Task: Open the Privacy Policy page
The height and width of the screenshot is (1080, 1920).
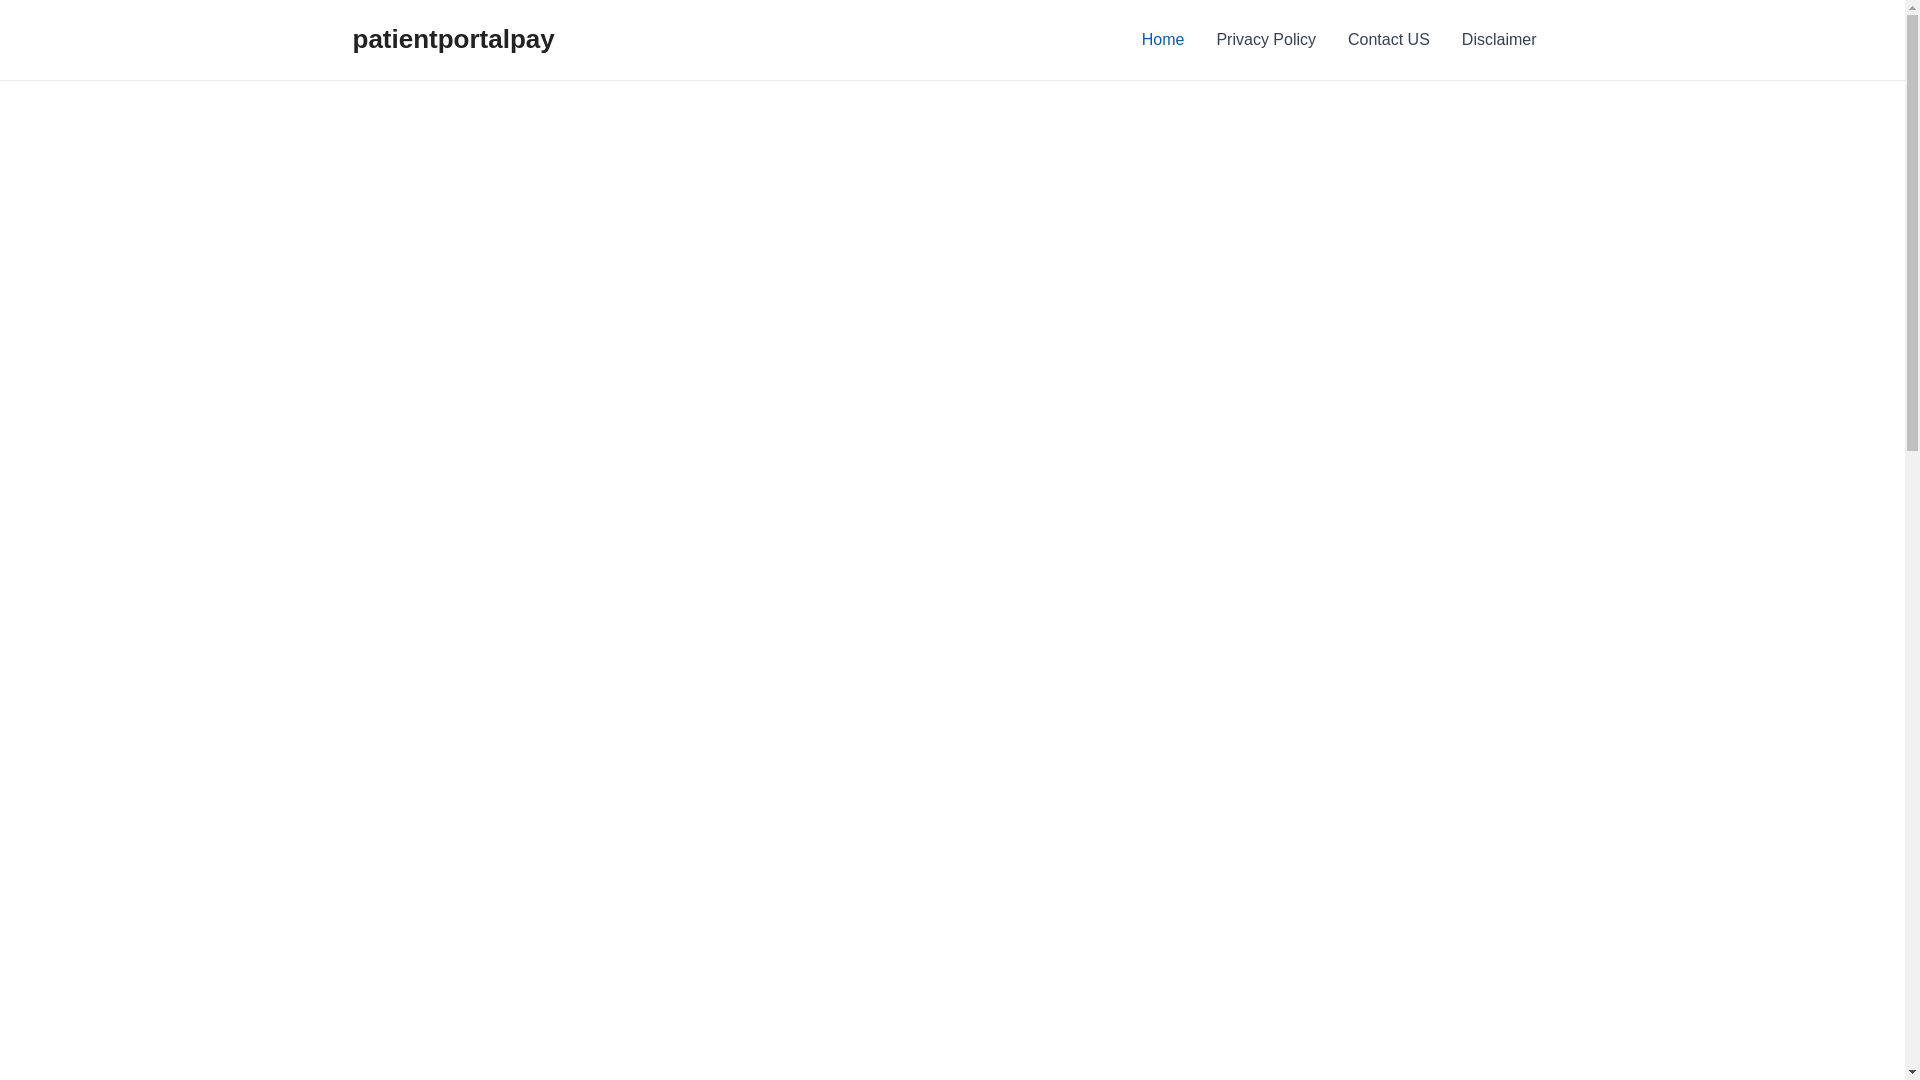Action: pyautogui.click(x=1265, y=40)
